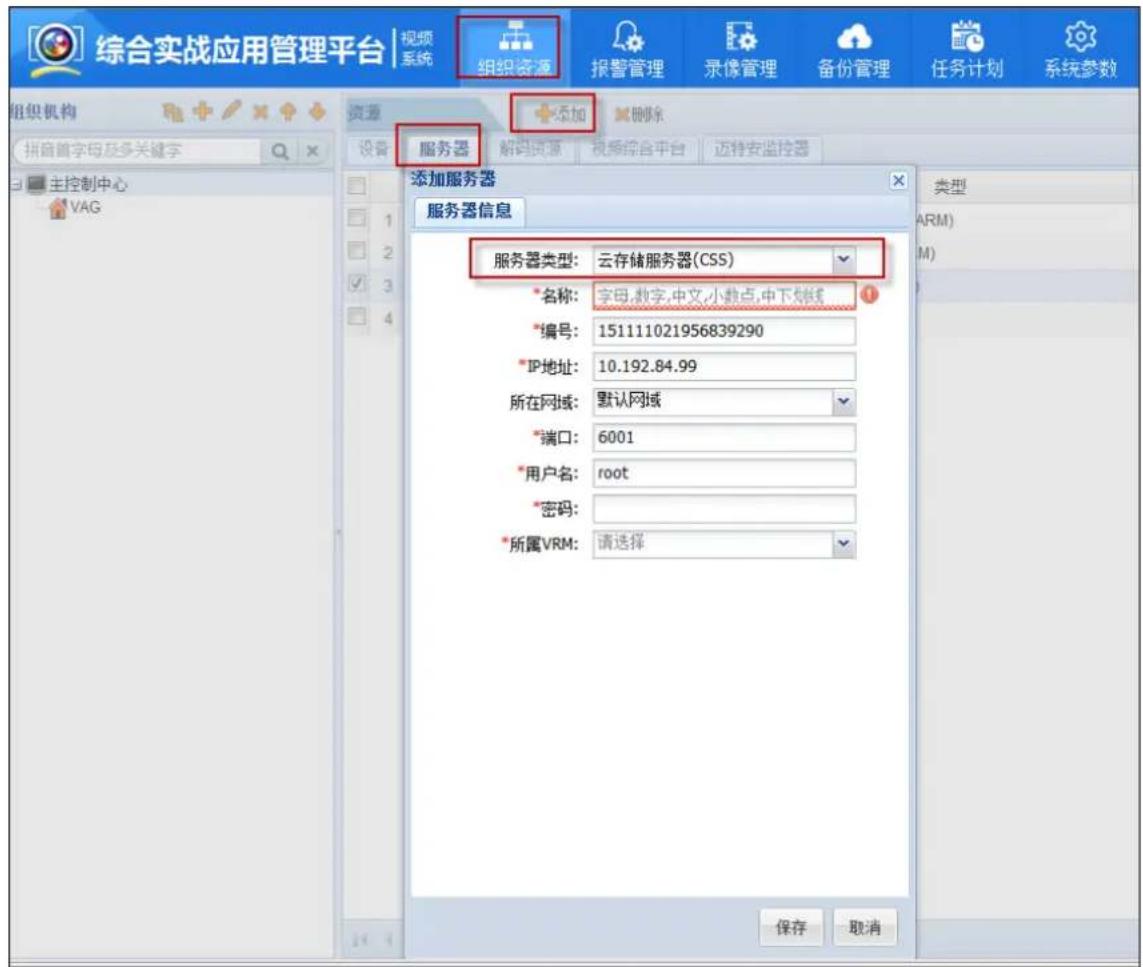This screenshot has height=967, width=1143.
Task: Switch to the 迈特安监控器 tab
Action: coord(761,149)
